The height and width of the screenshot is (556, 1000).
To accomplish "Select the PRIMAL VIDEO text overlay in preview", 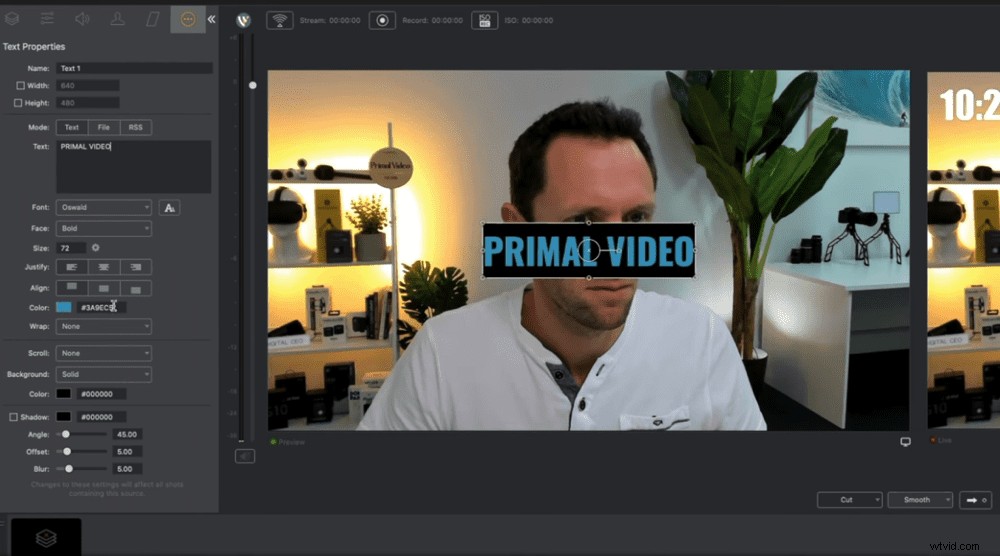I will [x=589, y=251].
